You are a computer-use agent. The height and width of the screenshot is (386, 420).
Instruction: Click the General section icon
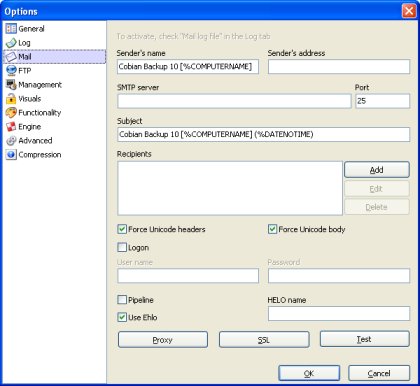[x=11, y=29]
